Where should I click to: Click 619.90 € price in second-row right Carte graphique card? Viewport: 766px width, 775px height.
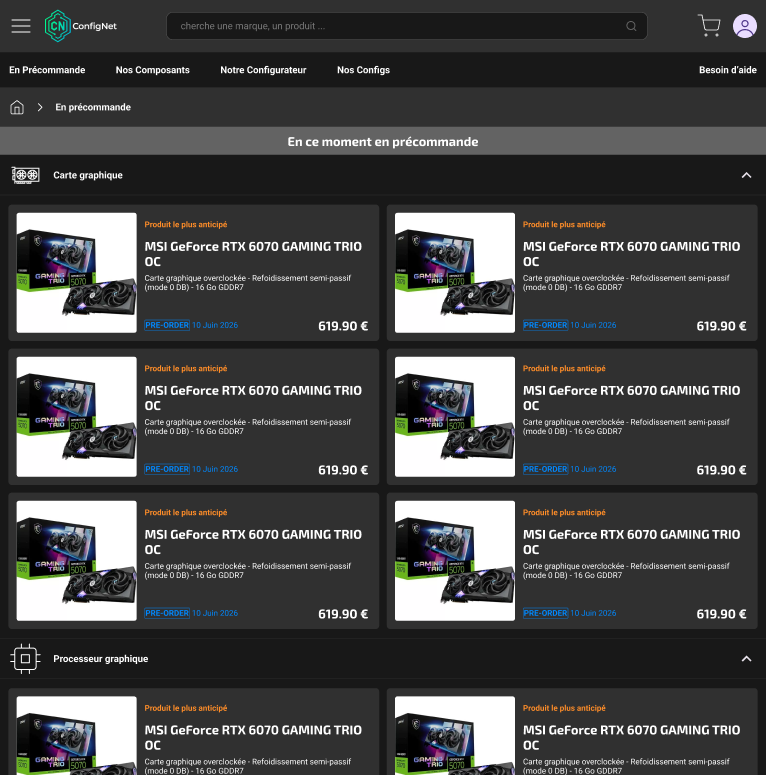722,470
